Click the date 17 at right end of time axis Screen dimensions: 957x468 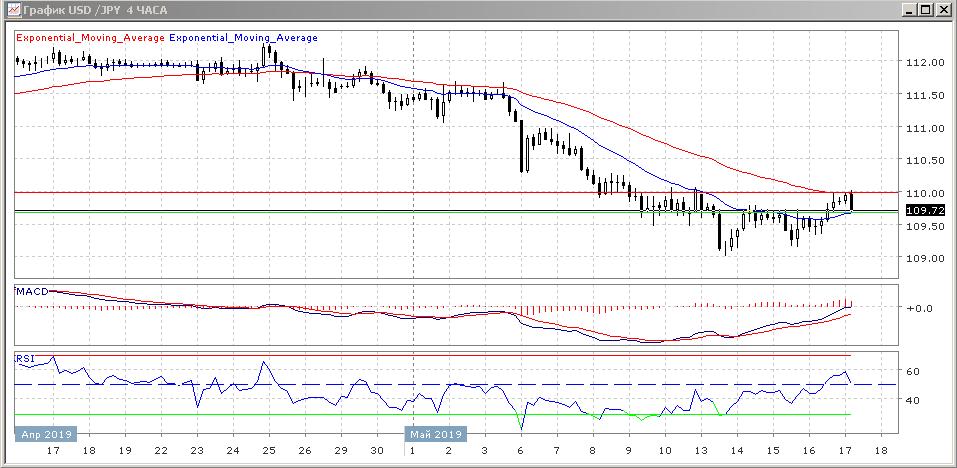pyautogui.click(x=845, y=451)
